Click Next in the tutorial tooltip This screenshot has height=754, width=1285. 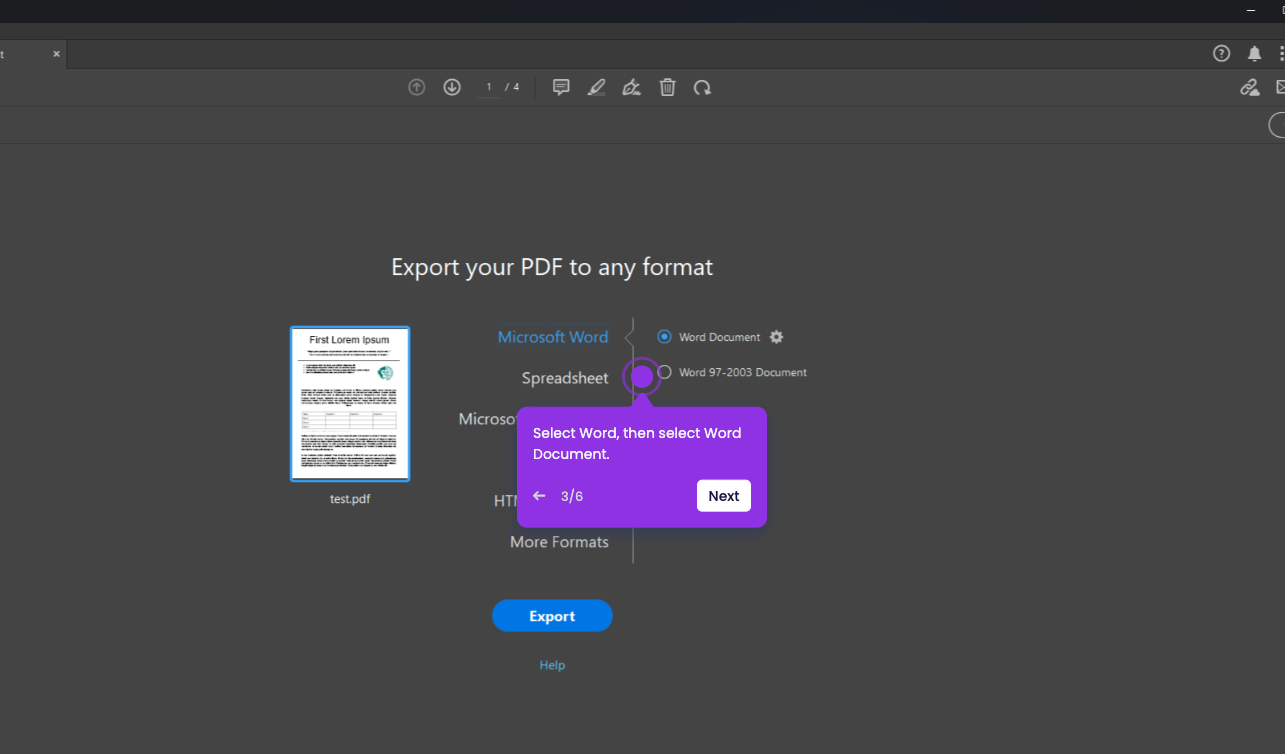coord(724,496)
